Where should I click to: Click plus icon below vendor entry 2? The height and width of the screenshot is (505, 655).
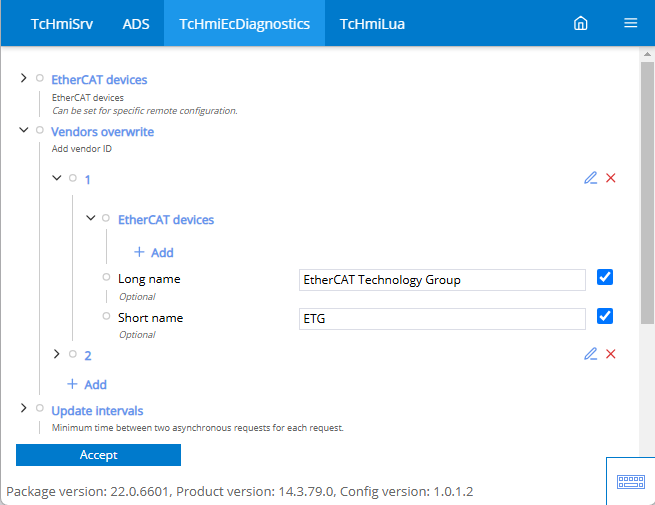pyautogui.click(x=72, y=384)
